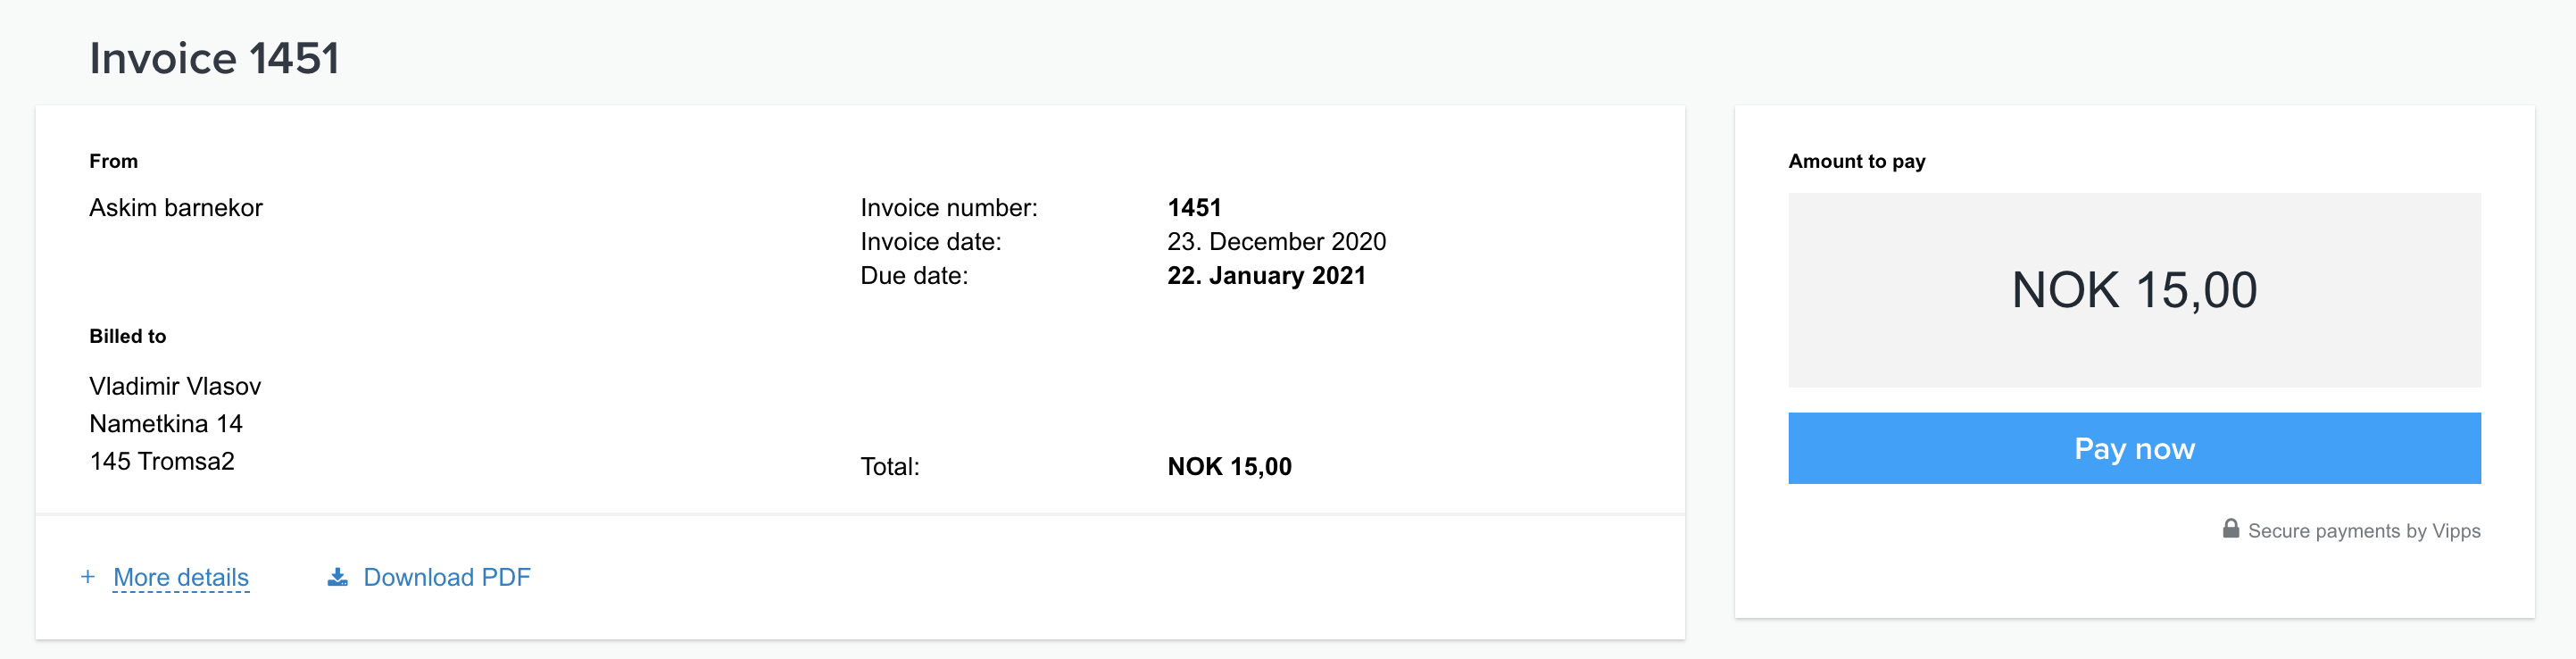Viewport: 2576px width, 659px height.
Task: Click the From label
Action: [114, 161]
